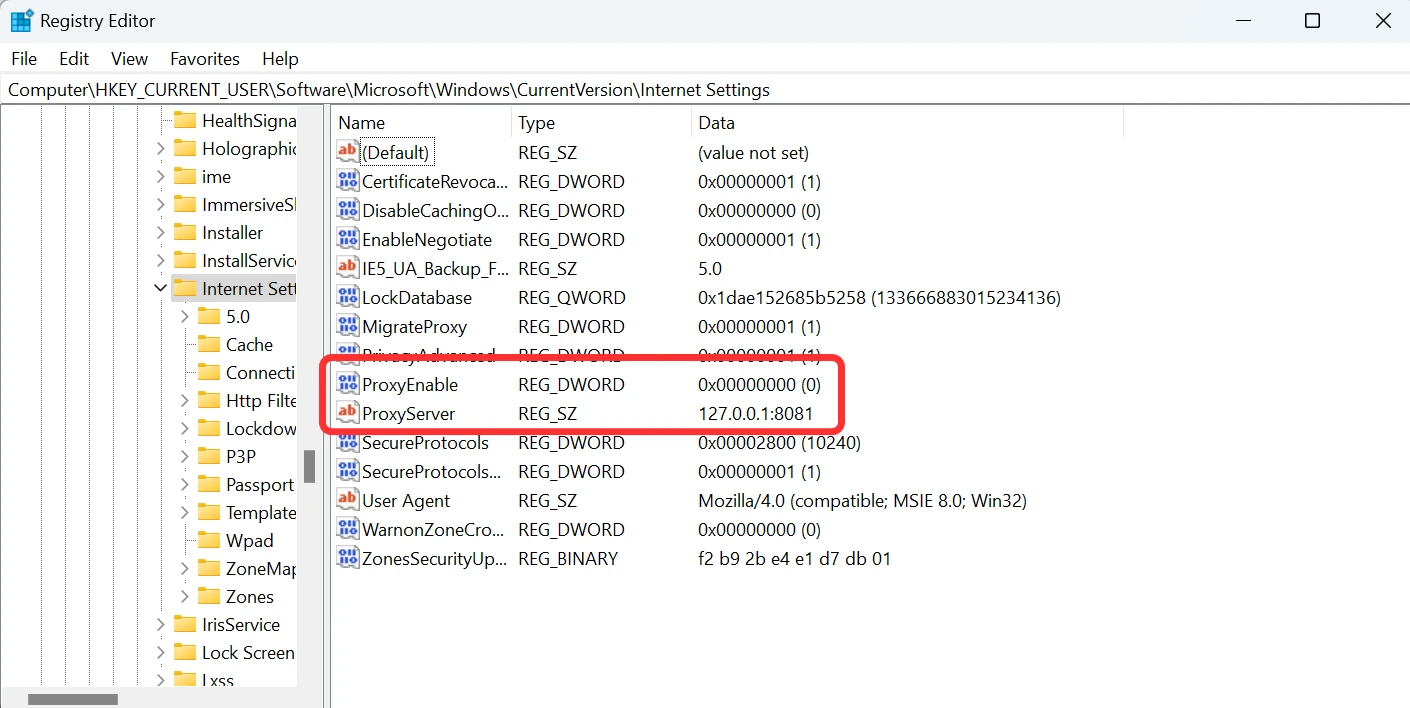
Task: Click the EnableNegotiate DWORD icon
Action: (x=347, y=240)
